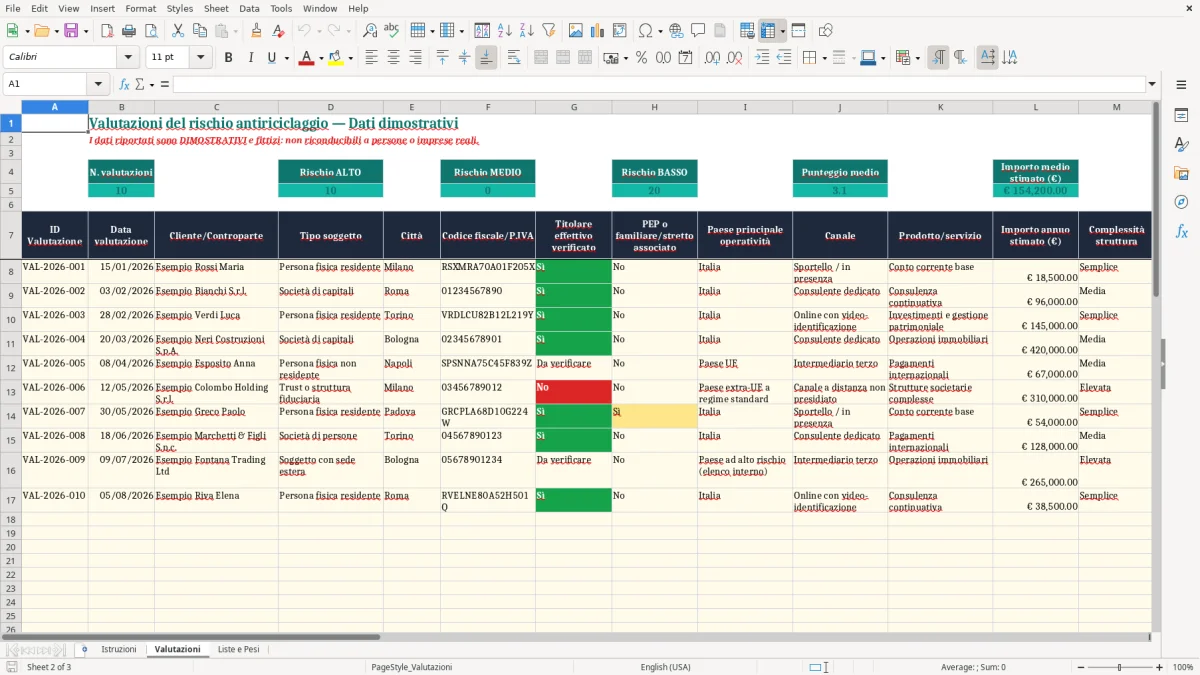The width and height of the screenshot is (1200, 675).
Task: Click the Define Print Area icon
Action: tap(747, 31)
